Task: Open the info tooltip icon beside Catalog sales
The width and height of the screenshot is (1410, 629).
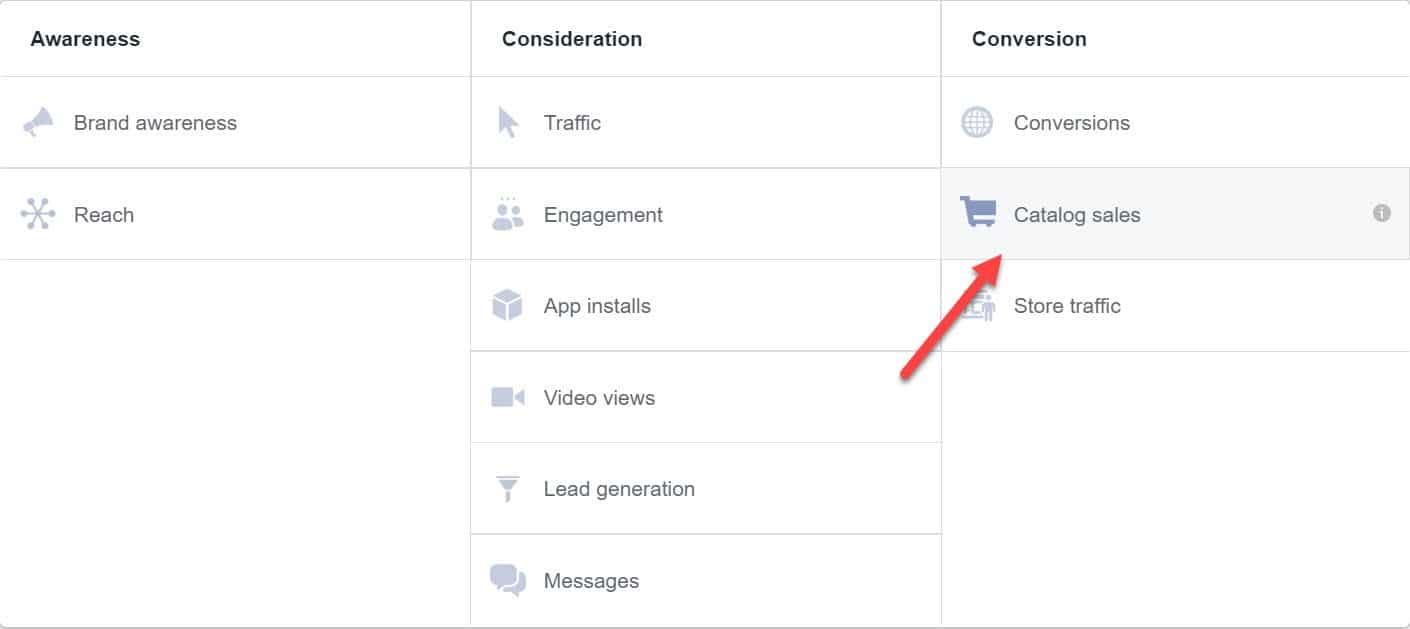Action: coord(1382,213)
